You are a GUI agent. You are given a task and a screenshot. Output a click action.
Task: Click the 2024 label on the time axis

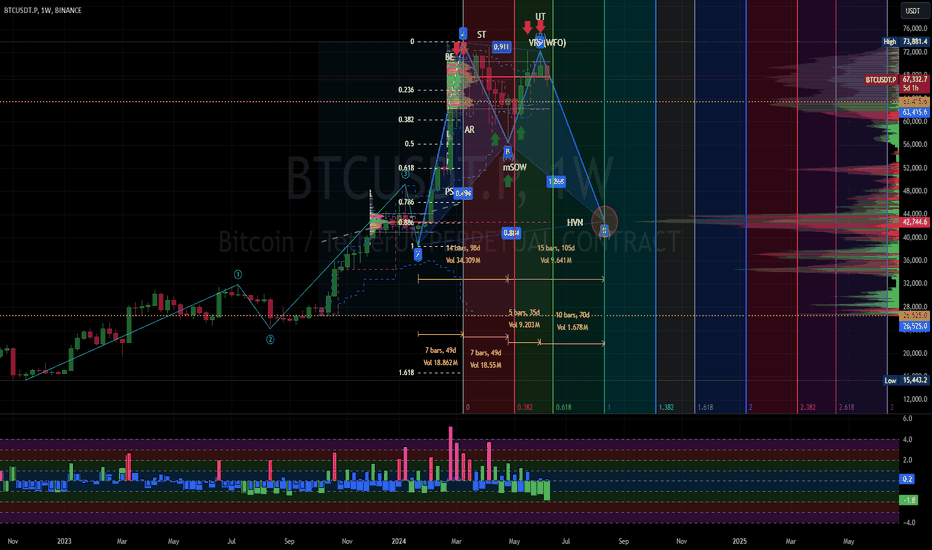coord(399,541)
